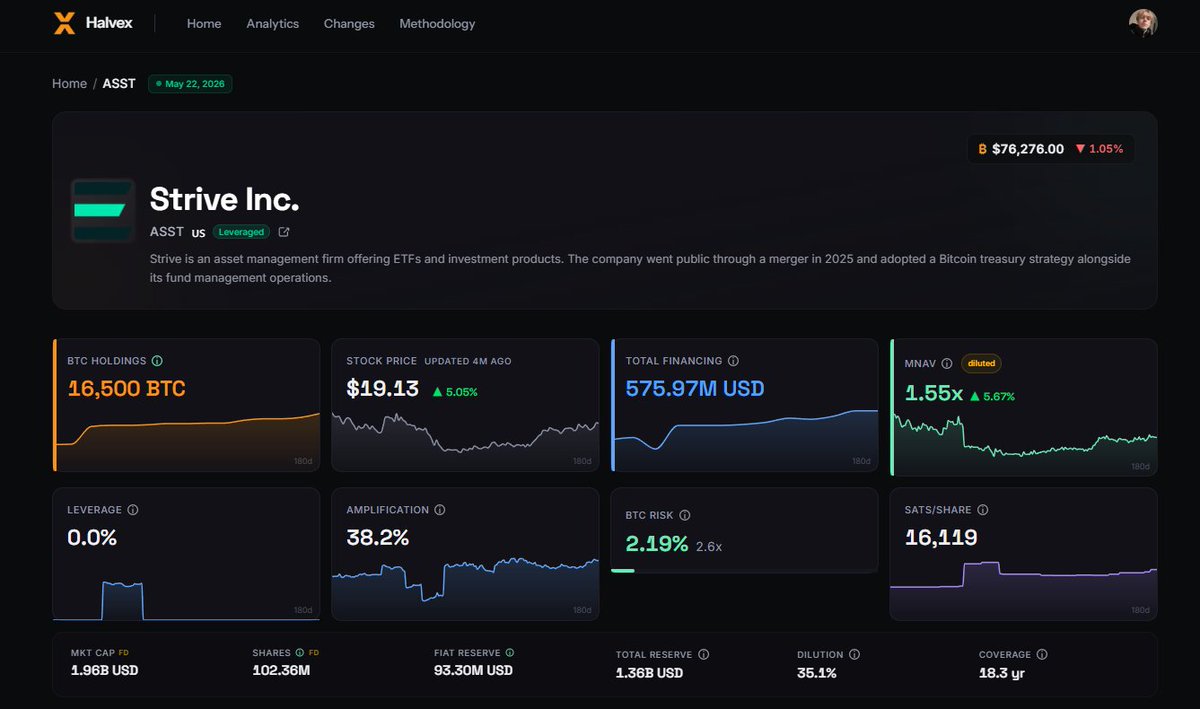
Task: Click the 38.2% amplification value
Action: (x=377, y=538)
